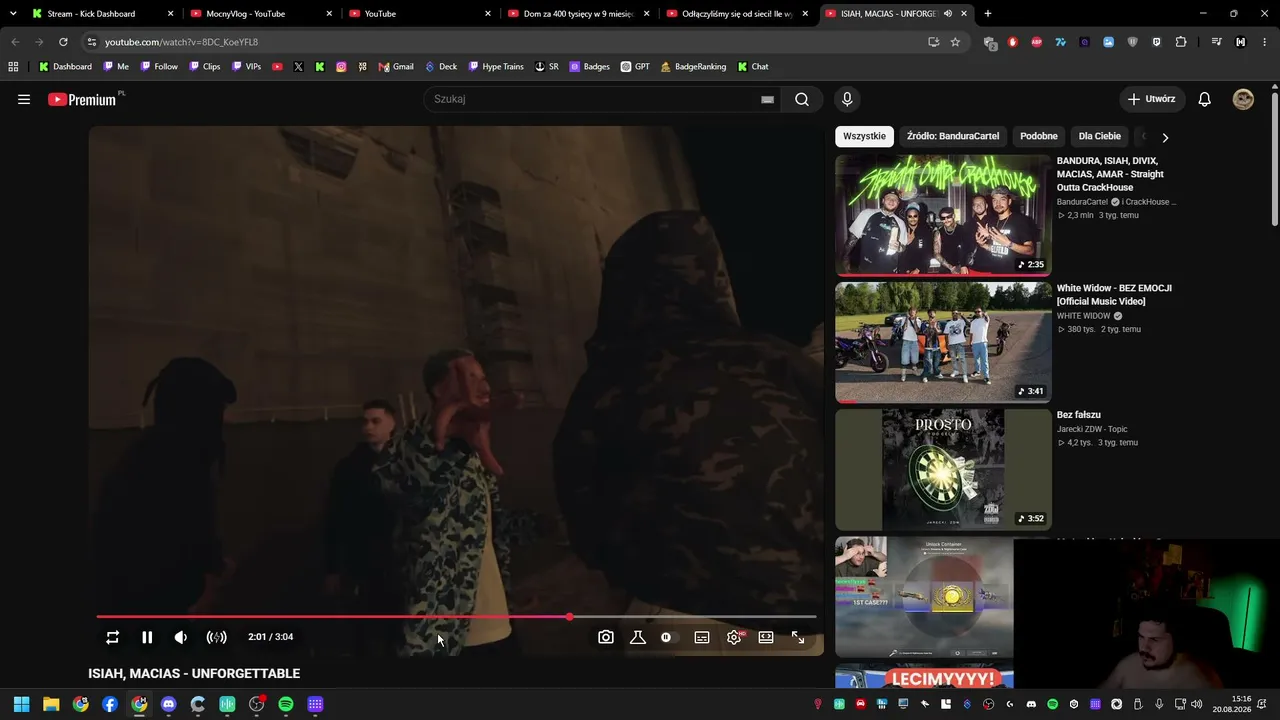View site information icon in address bar
The image size is (1280, 720).
point(92,42)
